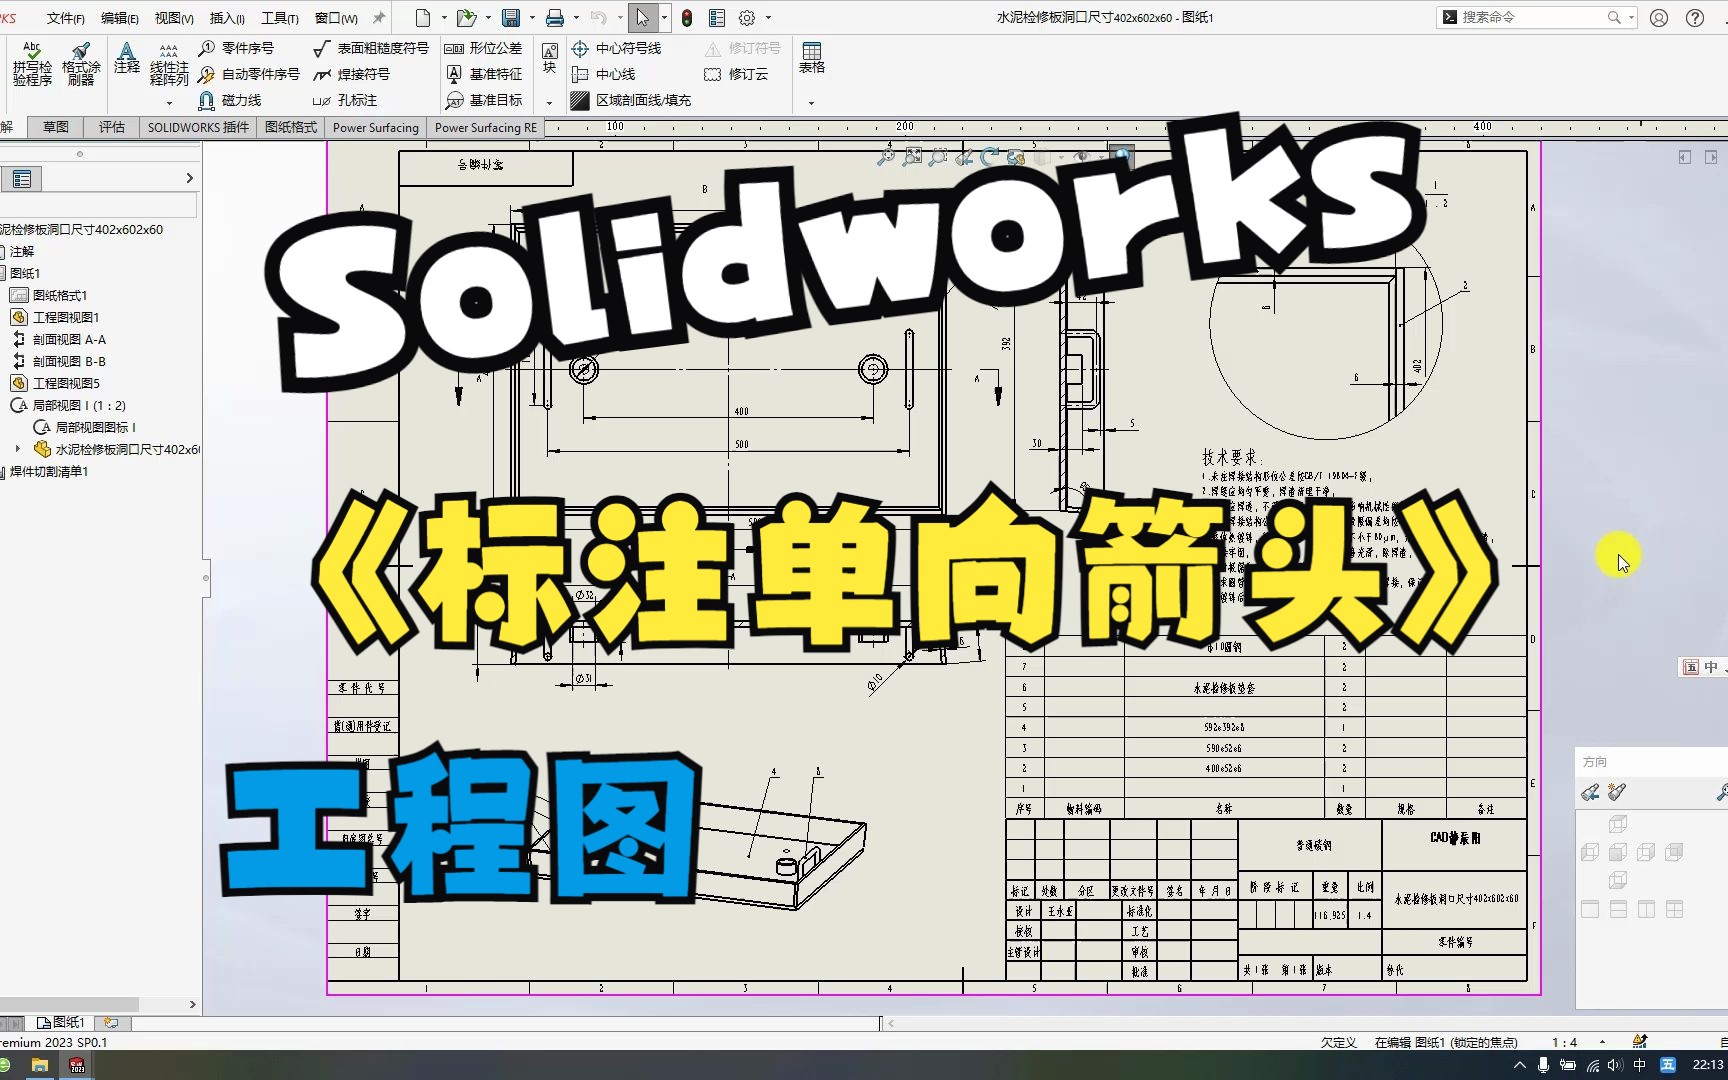Image resolution: width=1728 pixels, height=1080 pixels.
Task: Open the Save options dropdown arrow
Action: click(x=532, y=18)
